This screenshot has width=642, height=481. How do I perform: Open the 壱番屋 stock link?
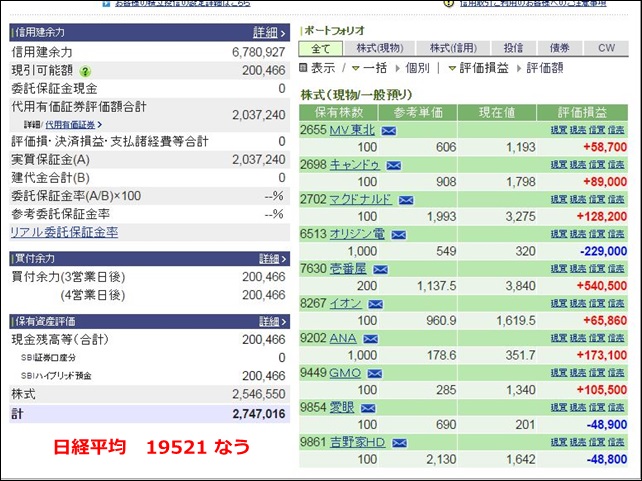pos(348,269)
